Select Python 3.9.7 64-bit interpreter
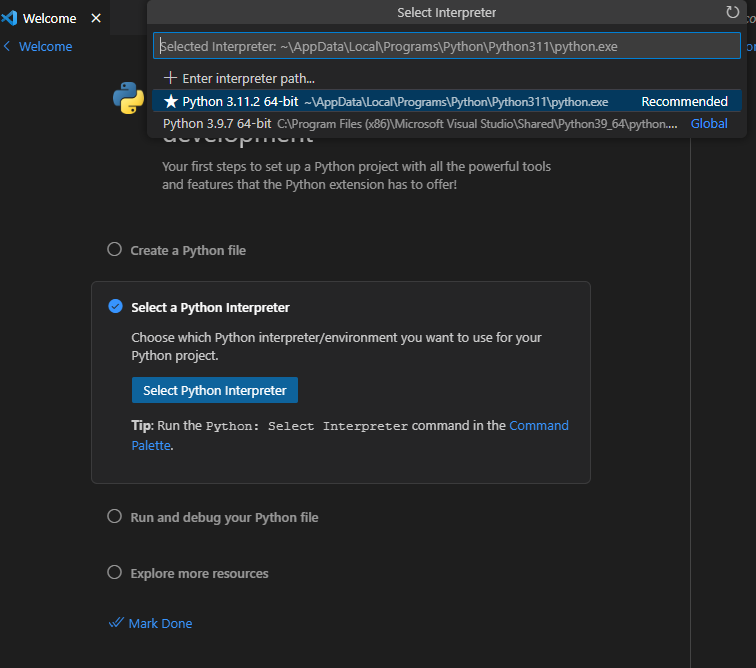The width and height of the screenshot is (756, 668). tap(446, 124)
